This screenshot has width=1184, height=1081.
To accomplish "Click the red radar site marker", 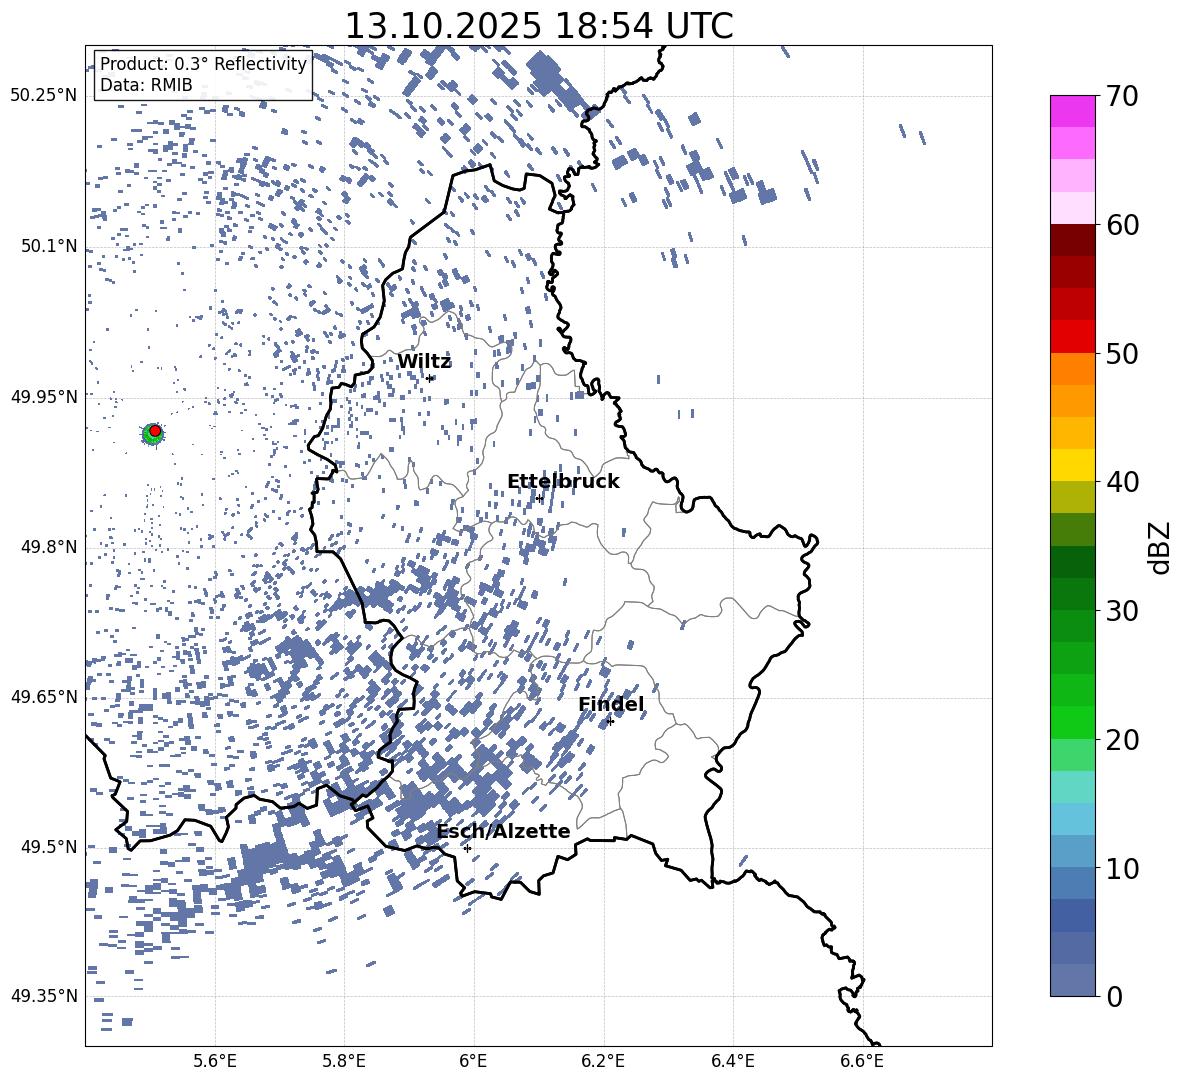I will (x=155, y=430).
